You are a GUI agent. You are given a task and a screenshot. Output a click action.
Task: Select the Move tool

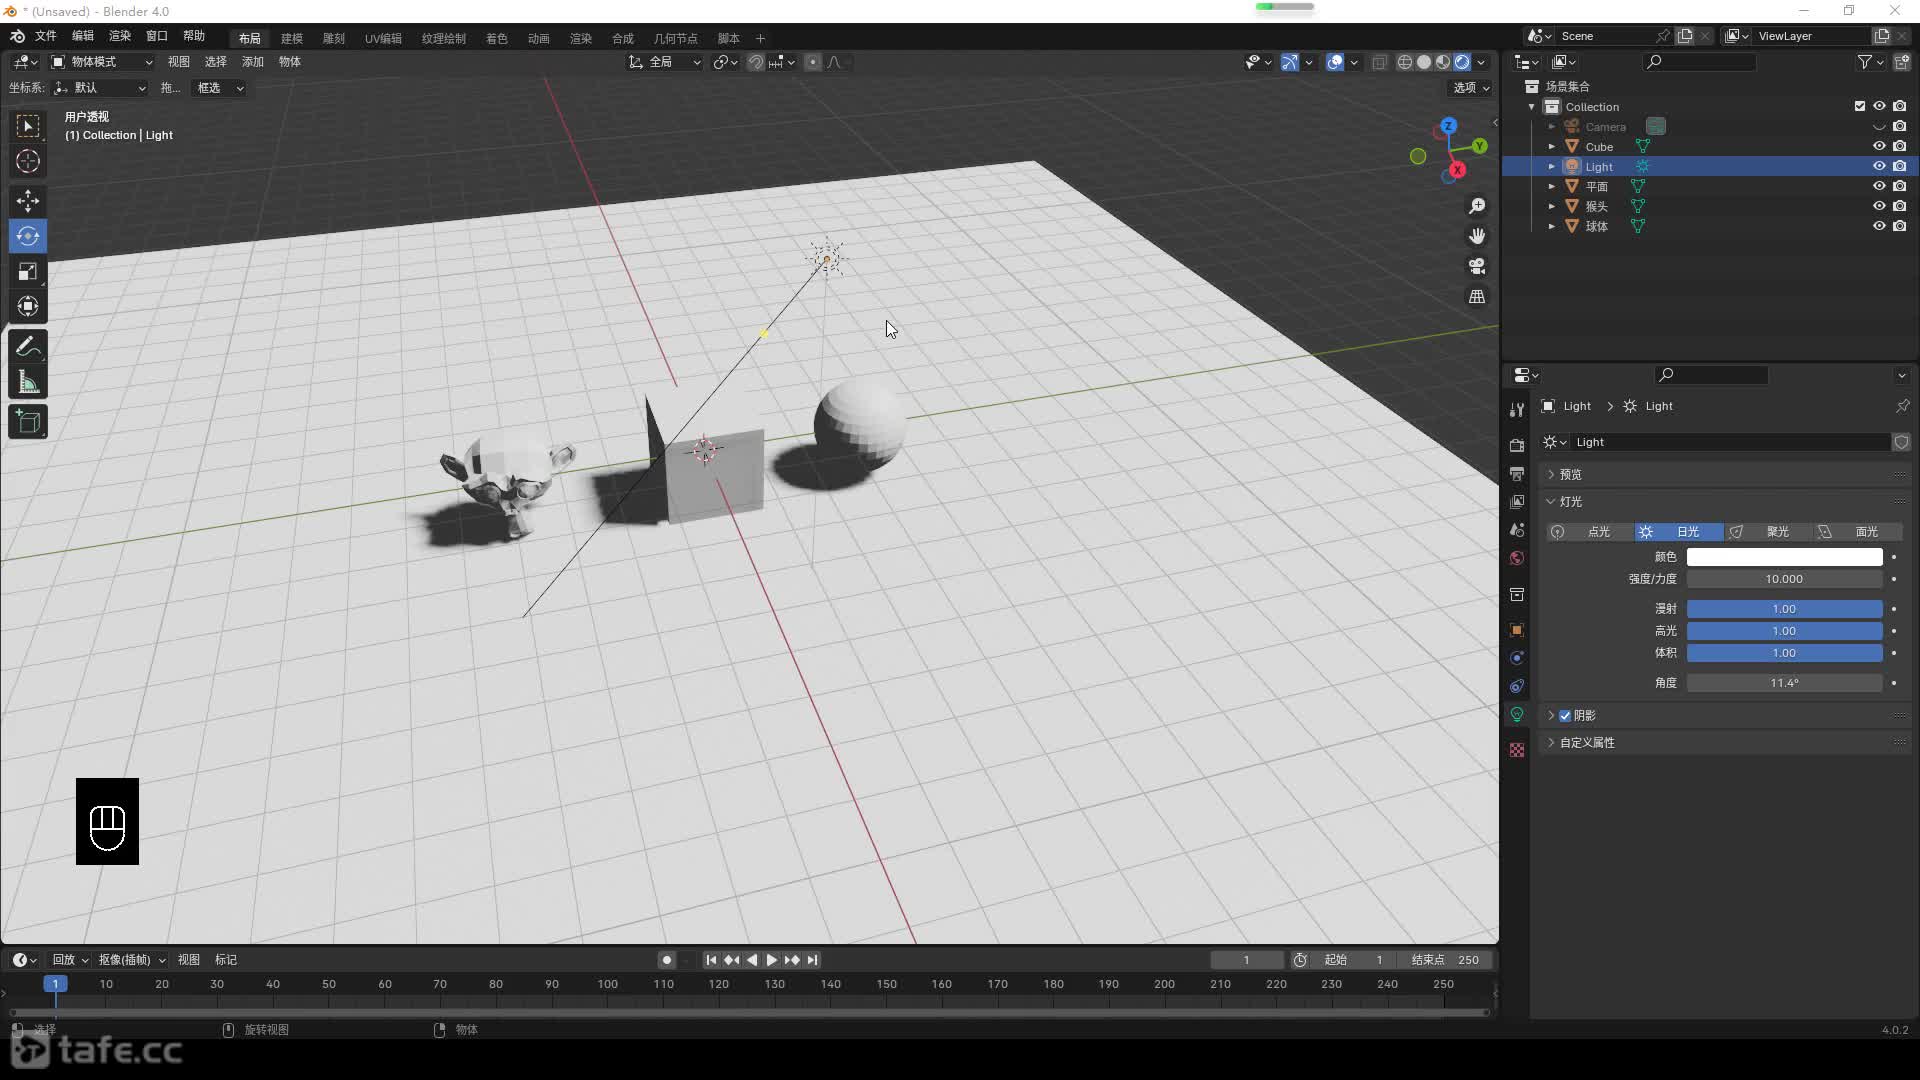click(x=28, y=201)
